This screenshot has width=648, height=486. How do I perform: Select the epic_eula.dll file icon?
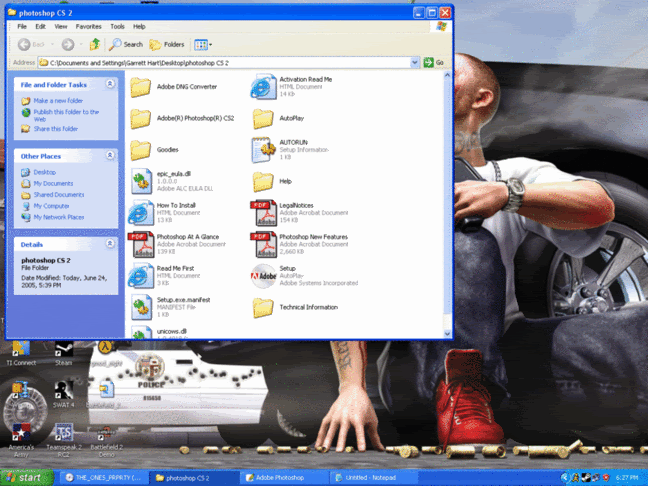pyautogui.click(x=141, y=181)
